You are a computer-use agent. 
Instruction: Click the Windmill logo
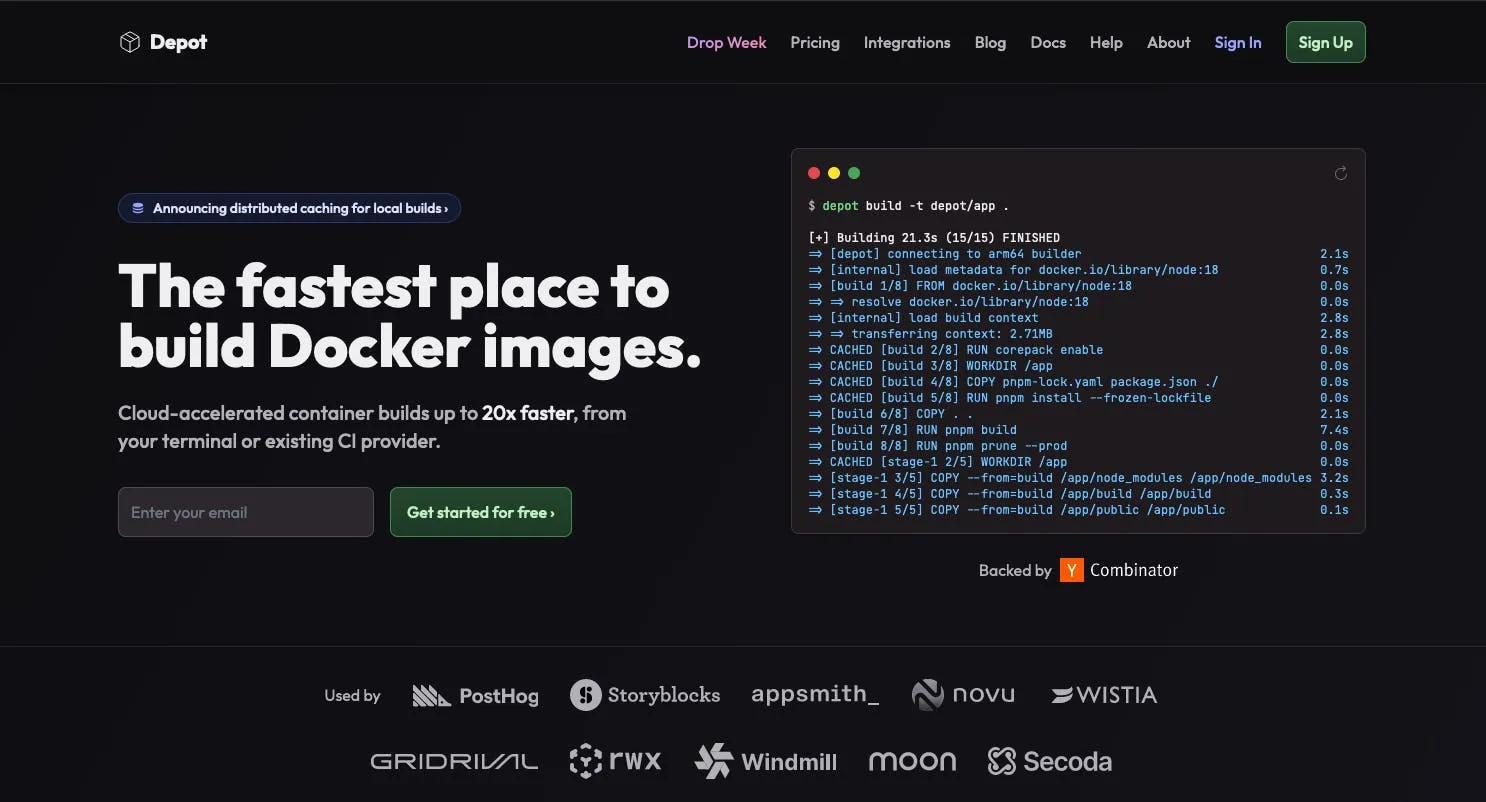[766, 761]
